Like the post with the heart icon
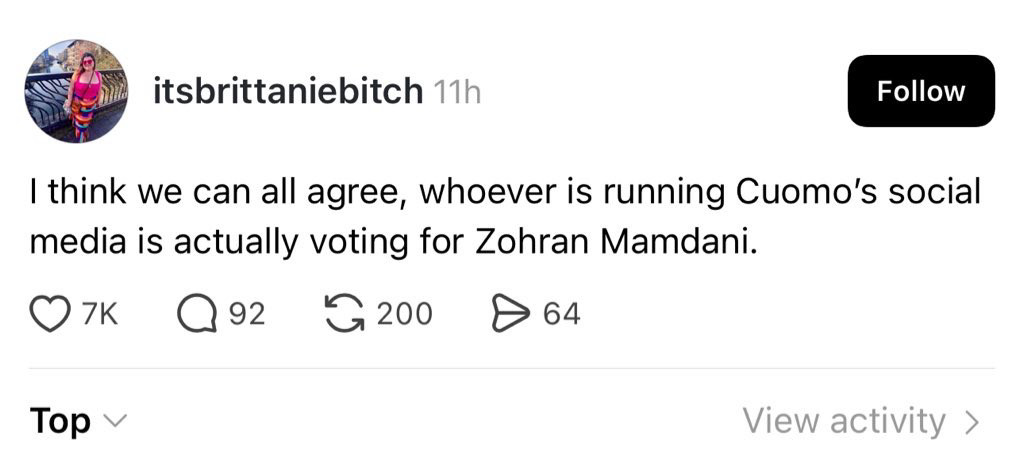 [50, 314]
